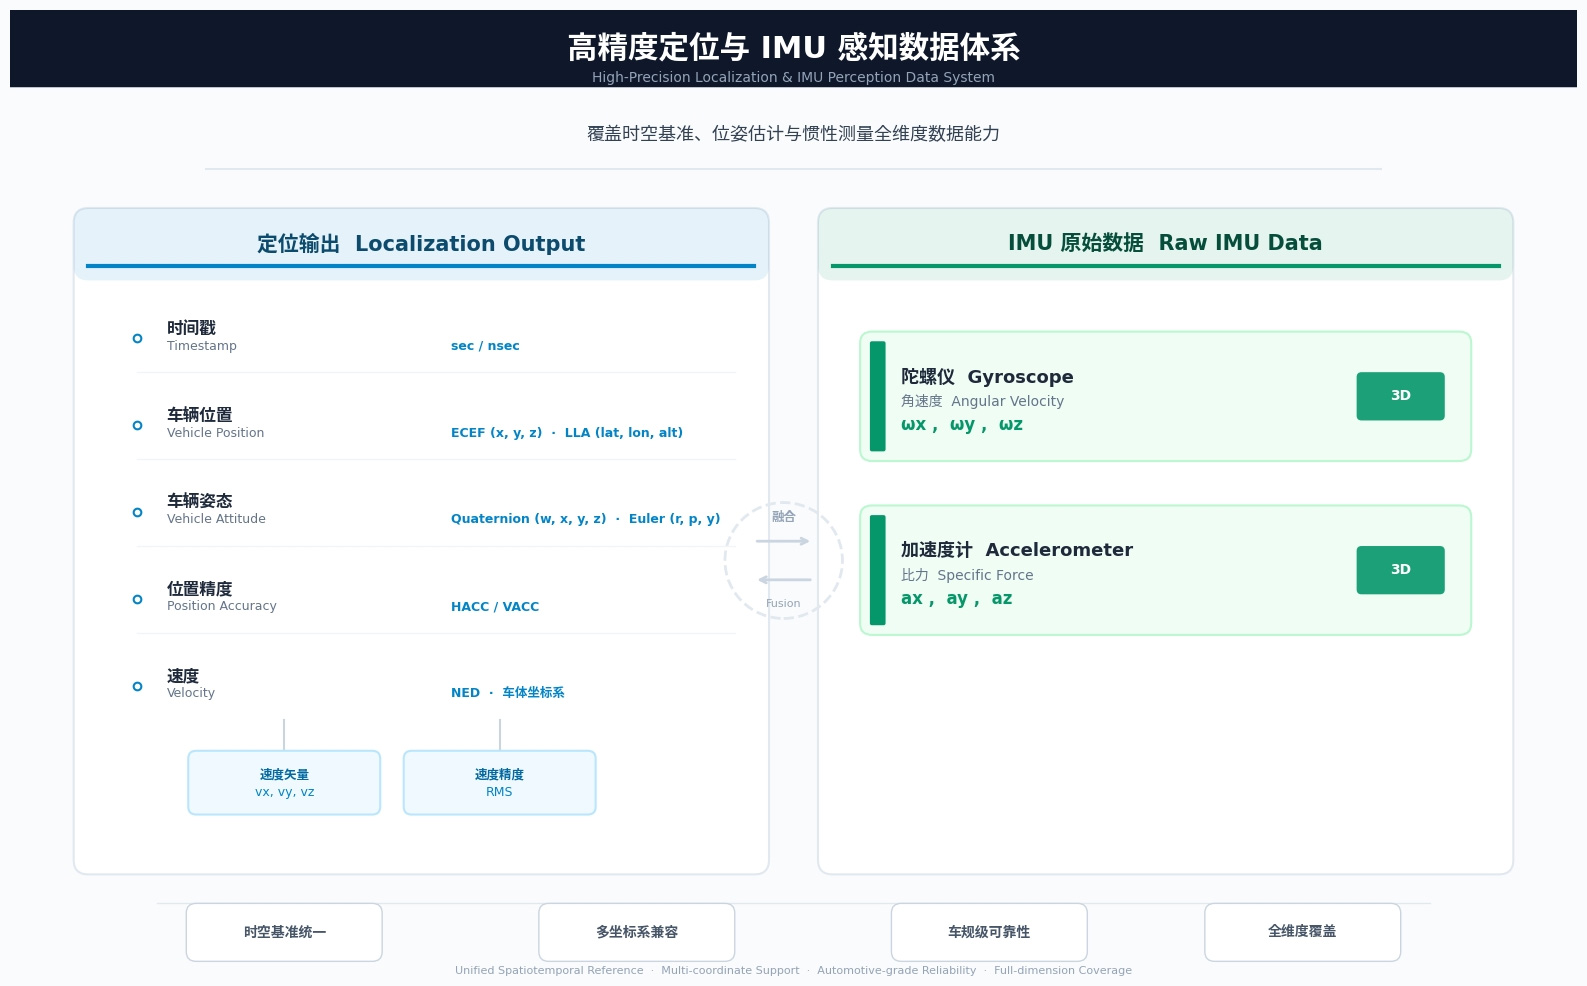The height and width of the screenshot is (986, 1587).
Task: Click the ax, ay, az text
Action: (x=956, y=599)
